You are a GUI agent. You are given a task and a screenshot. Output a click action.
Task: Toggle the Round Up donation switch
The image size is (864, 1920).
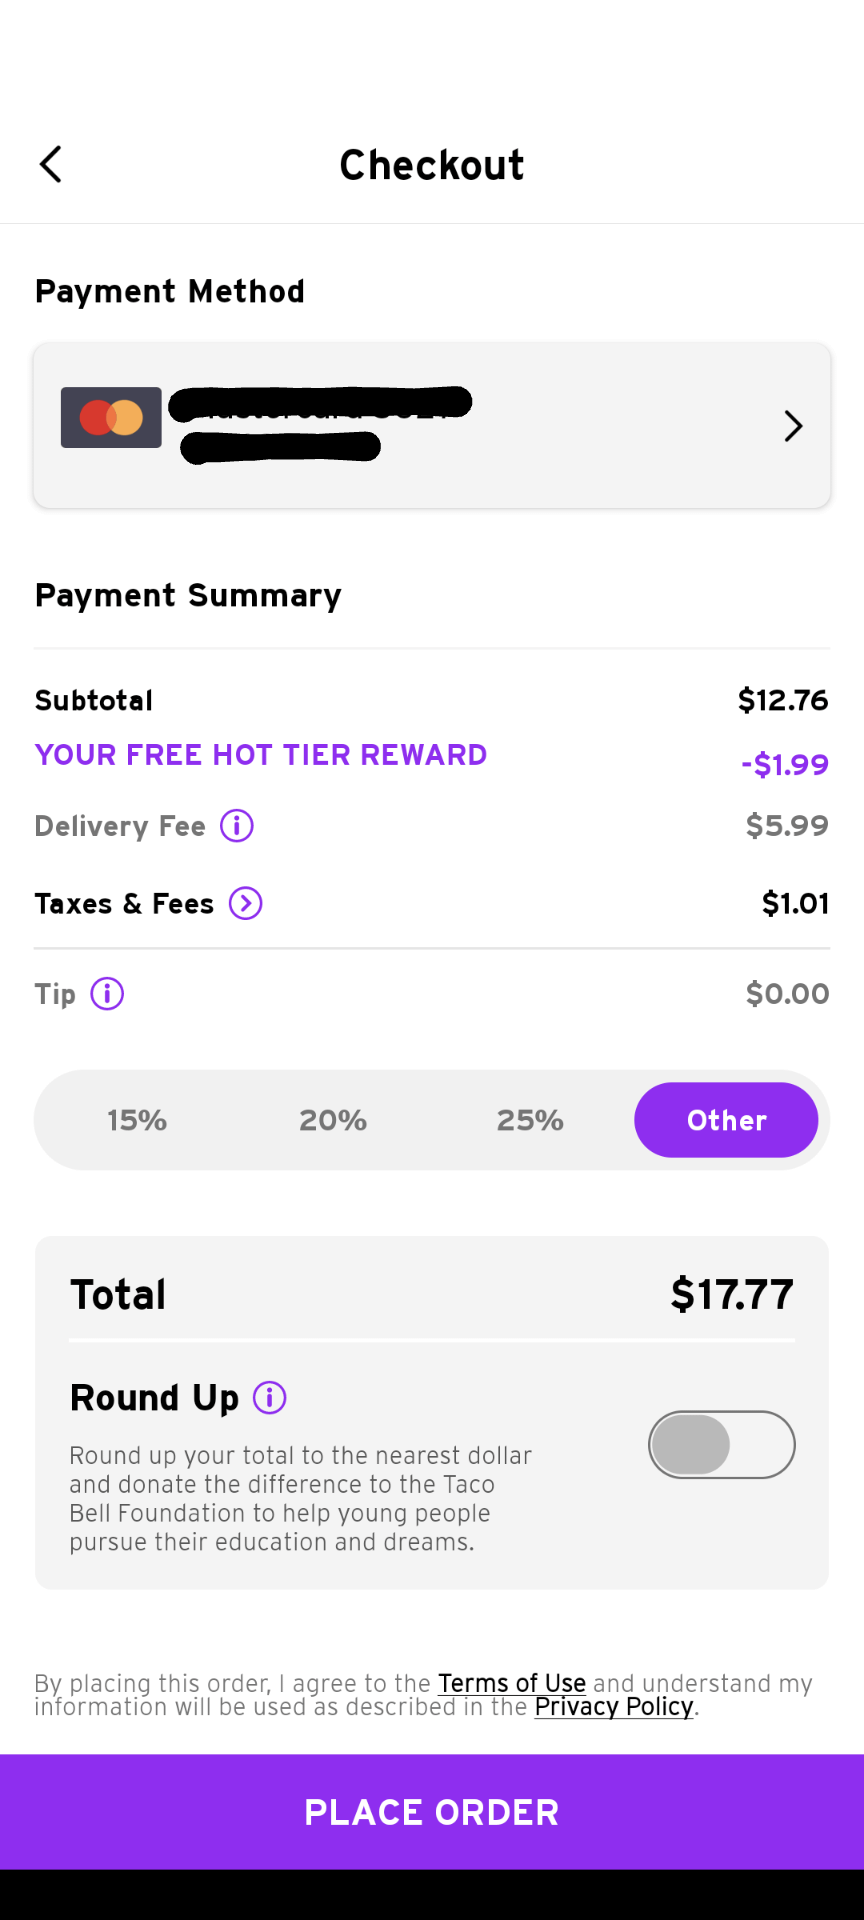[721, 1444]
